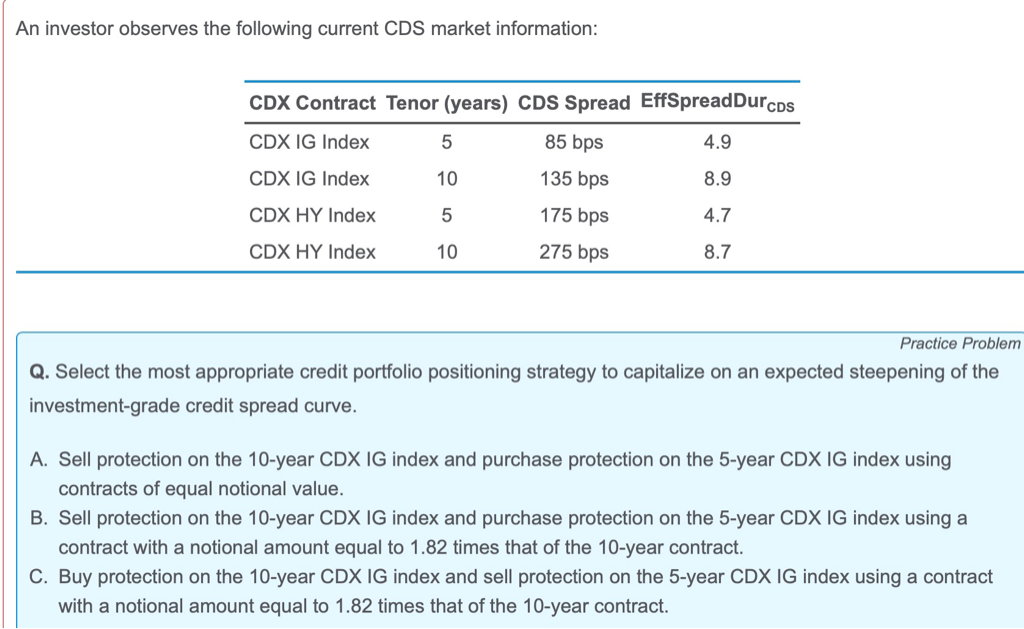Click the CDS Spread column header
Screen dimensions: 1024x629
(574, 103)
